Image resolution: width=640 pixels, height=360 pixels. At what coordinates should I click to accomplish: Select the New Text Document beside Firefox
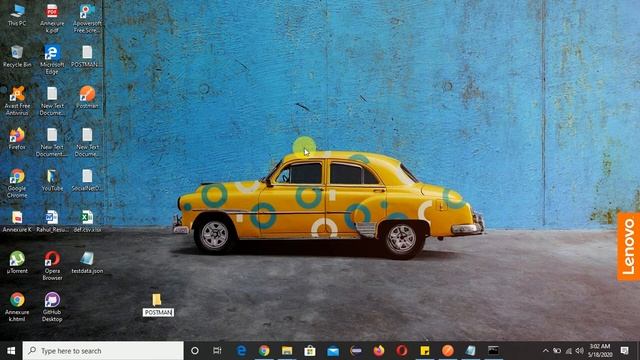(x=52, y=142)
